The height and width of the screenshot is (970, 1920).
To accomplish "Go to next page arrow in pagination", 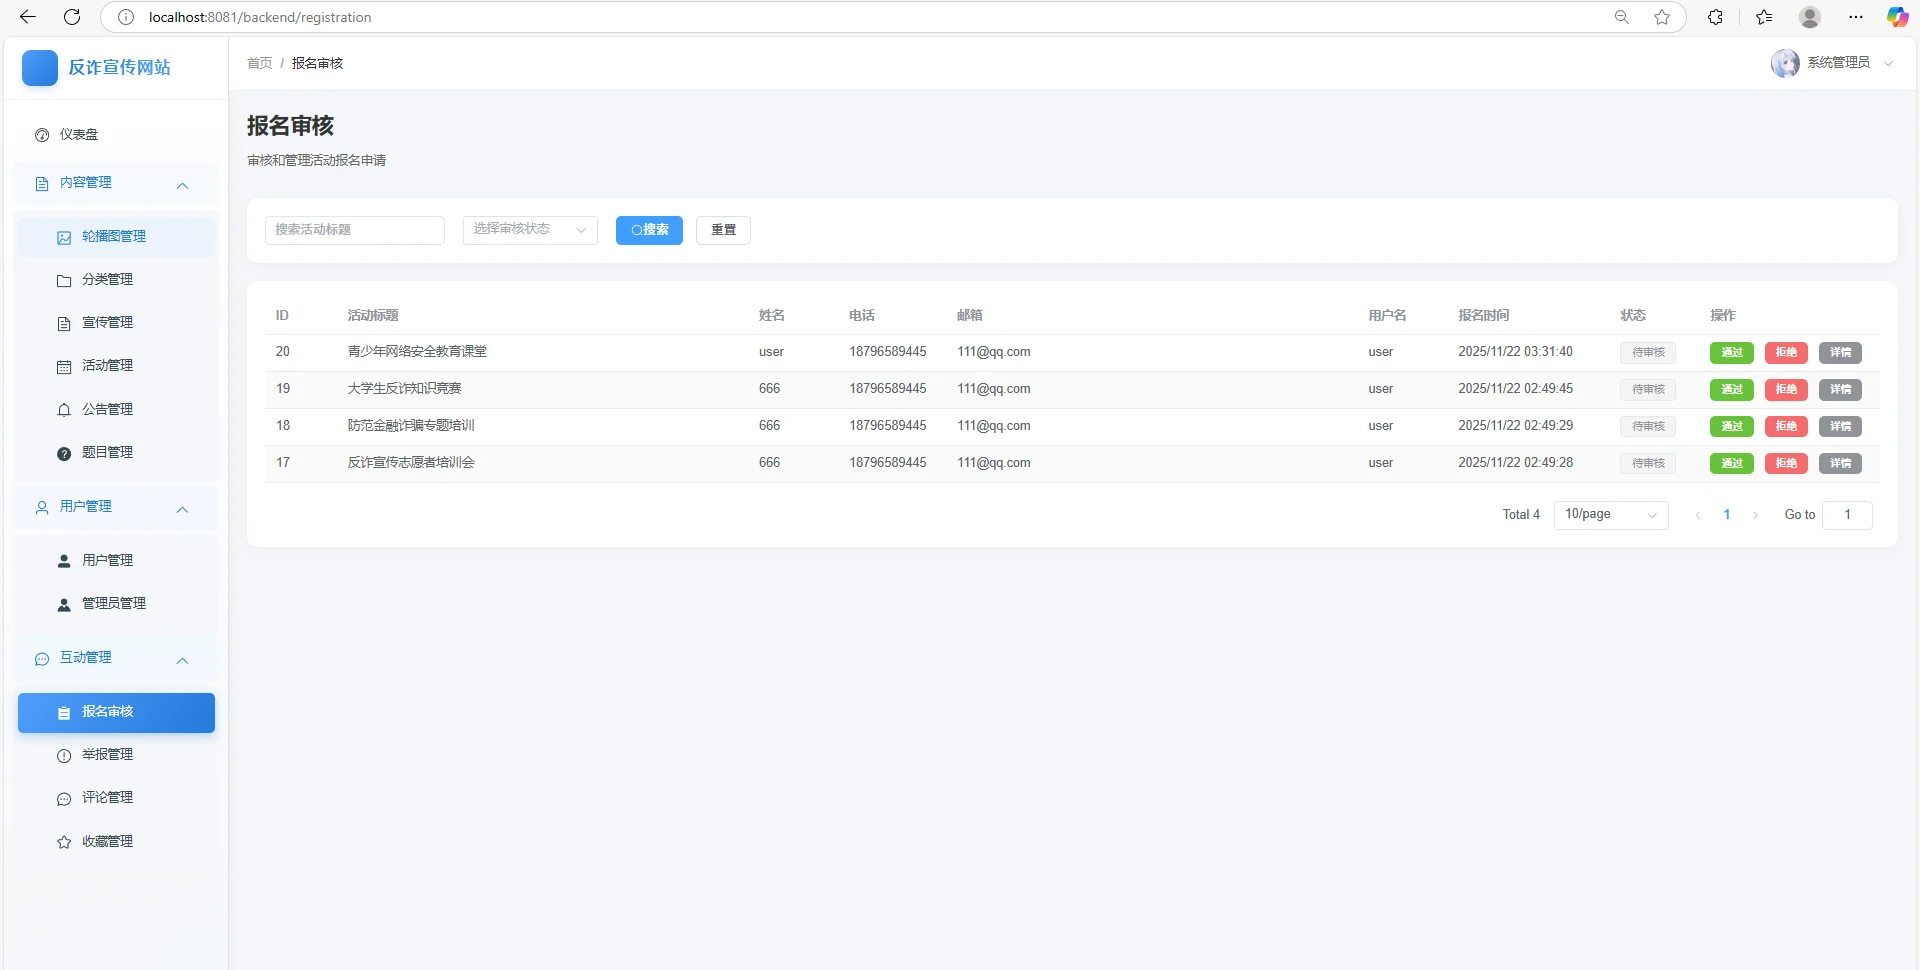I will (x=1755, y=515).
